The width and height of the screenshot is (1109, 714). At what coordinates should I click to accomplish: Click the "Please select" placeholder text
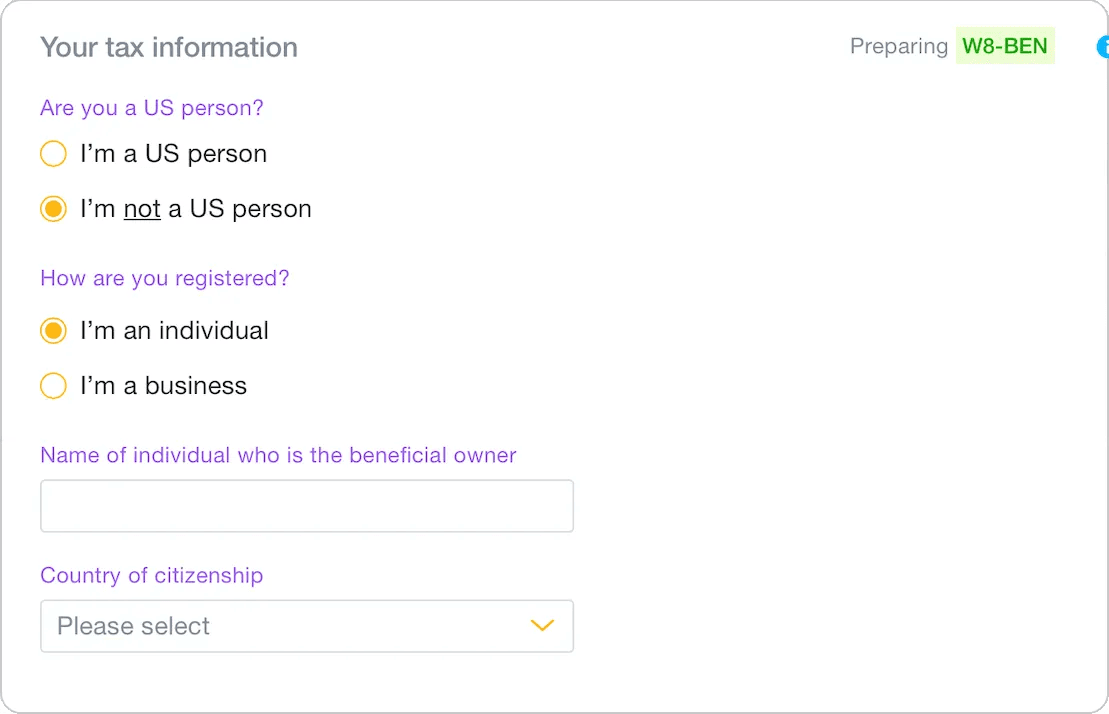tap(133, 625)
